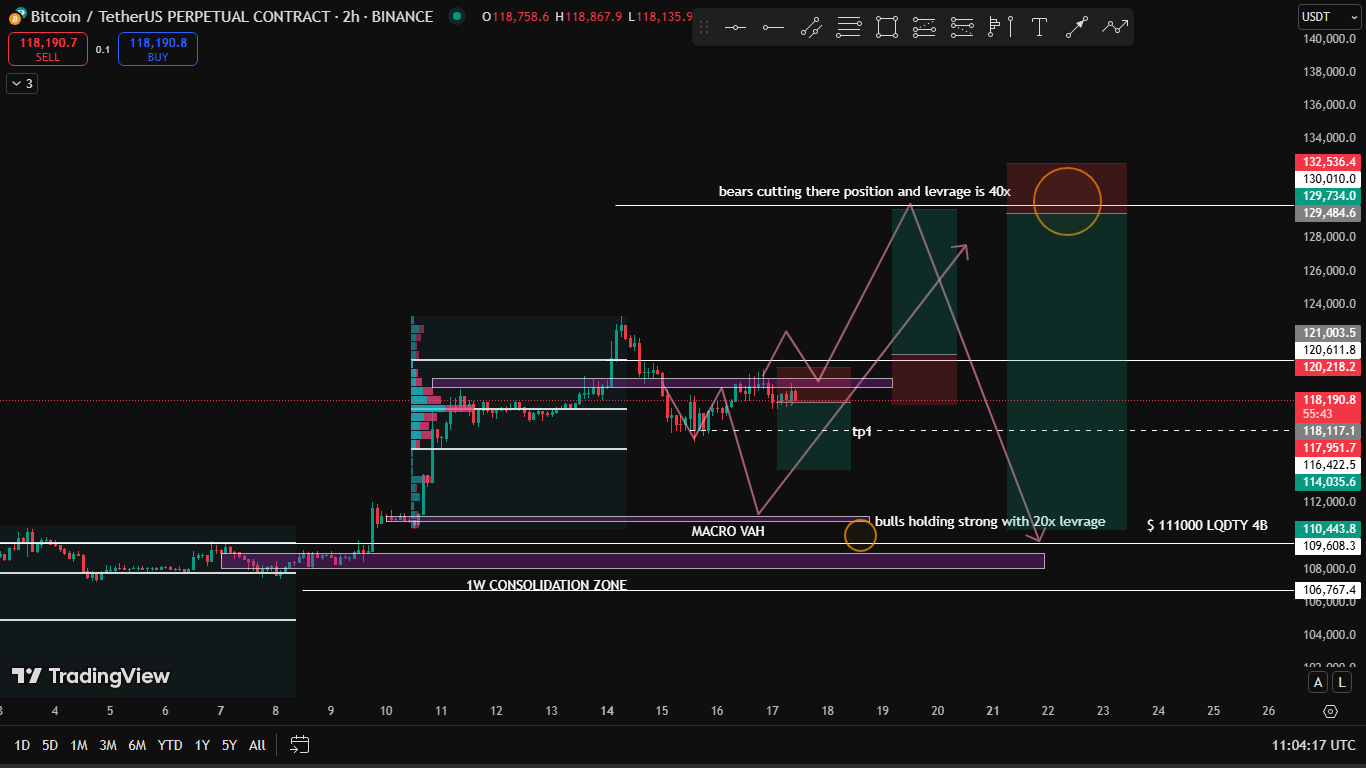Click the 121,003.5 gray price label
The width and height of the screenshot is (1366, 768).
click(x=1327, y=333)
